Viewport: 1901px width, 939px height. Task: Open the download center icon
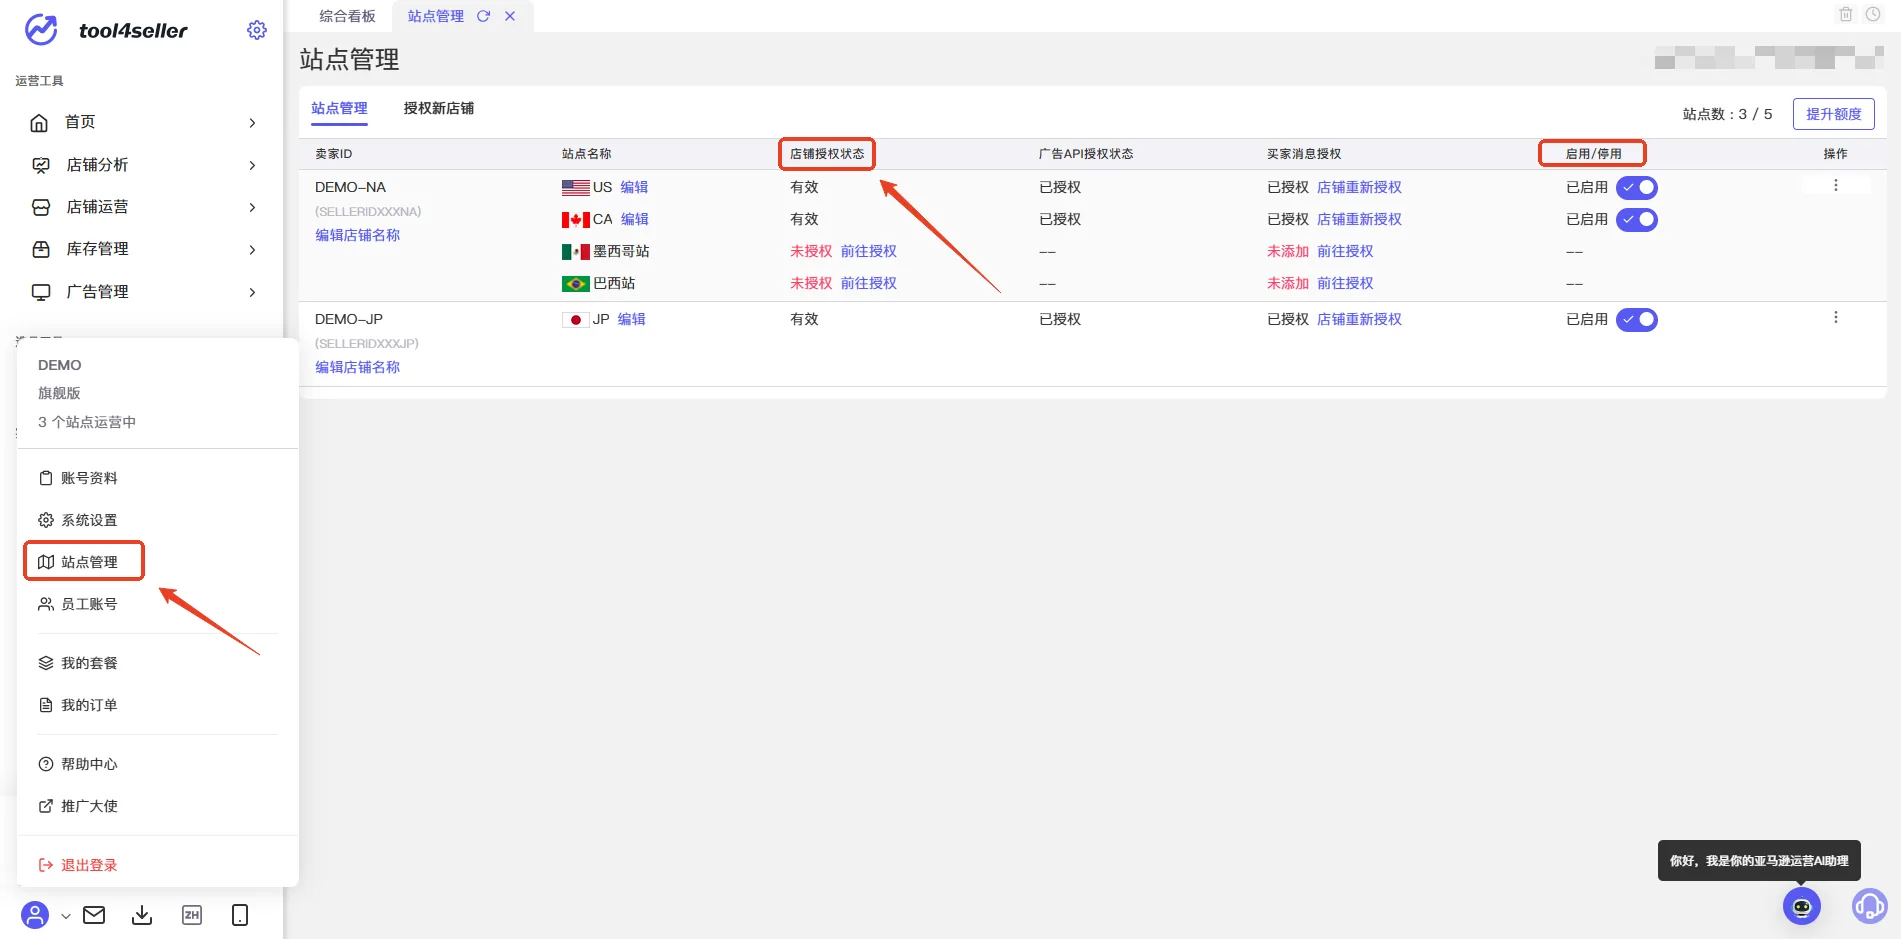pos(142,915)
